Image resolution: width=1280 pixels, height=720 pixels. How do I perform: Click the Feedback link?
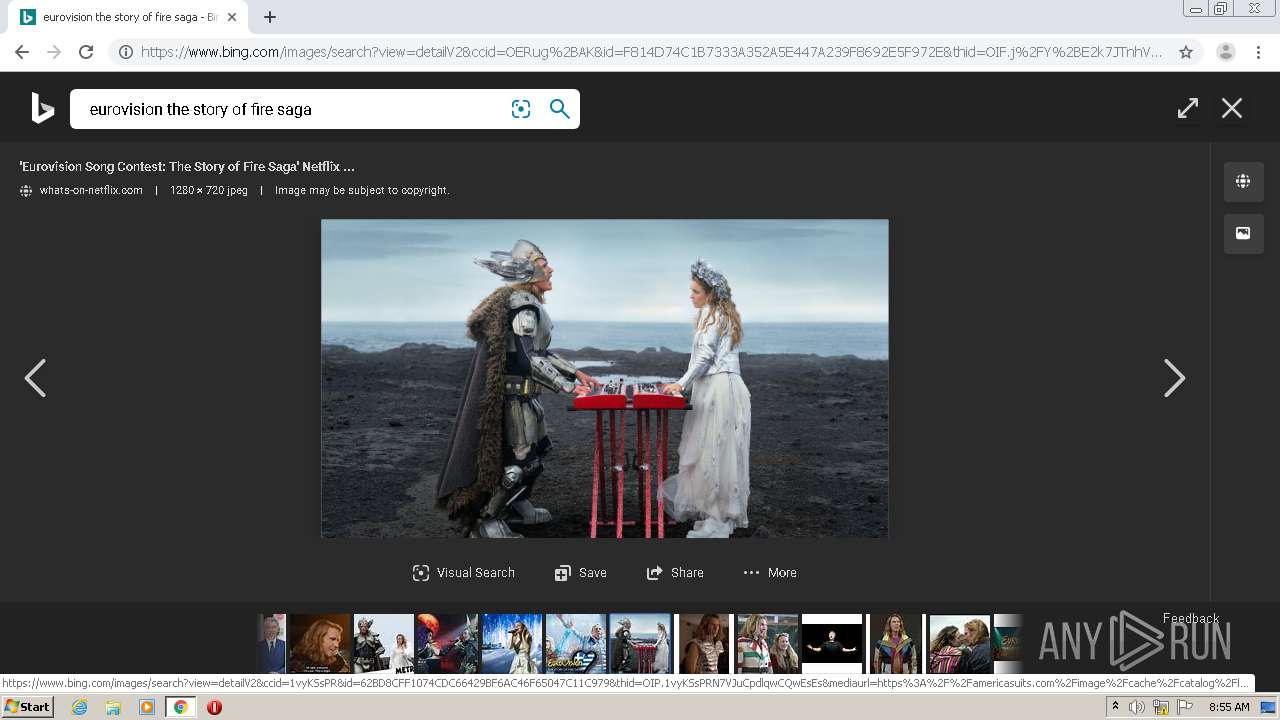click(1191, 618)
